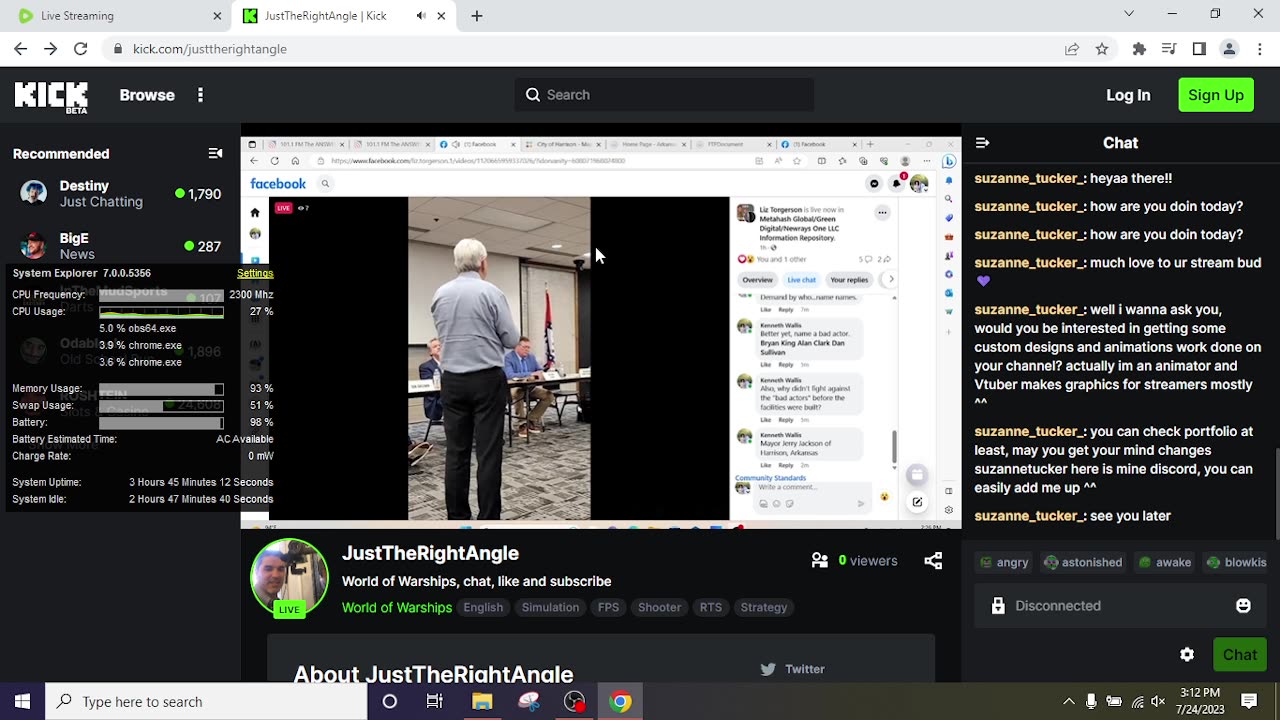Go back in browser history
This screenshot has height=720, width=1280.
click(x=21, y=49)
